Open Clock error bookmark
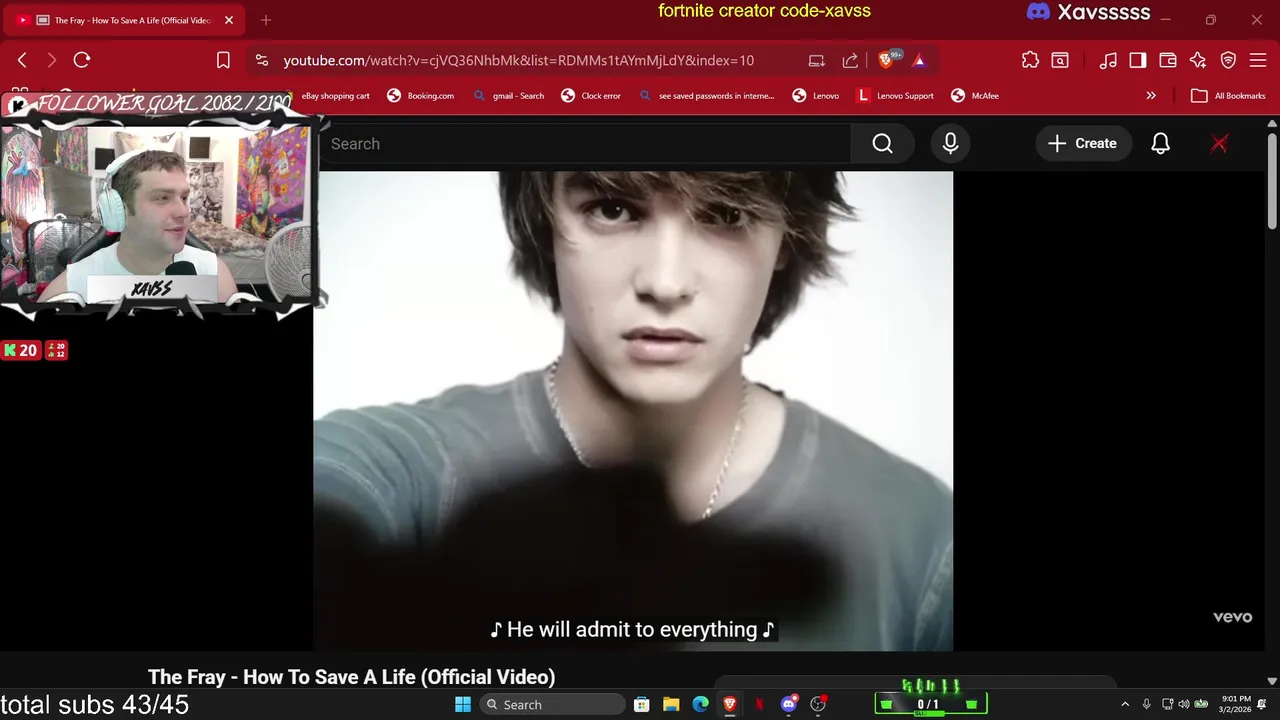Viewport: 1280px width, 720px height. click(x=591, y=96)
